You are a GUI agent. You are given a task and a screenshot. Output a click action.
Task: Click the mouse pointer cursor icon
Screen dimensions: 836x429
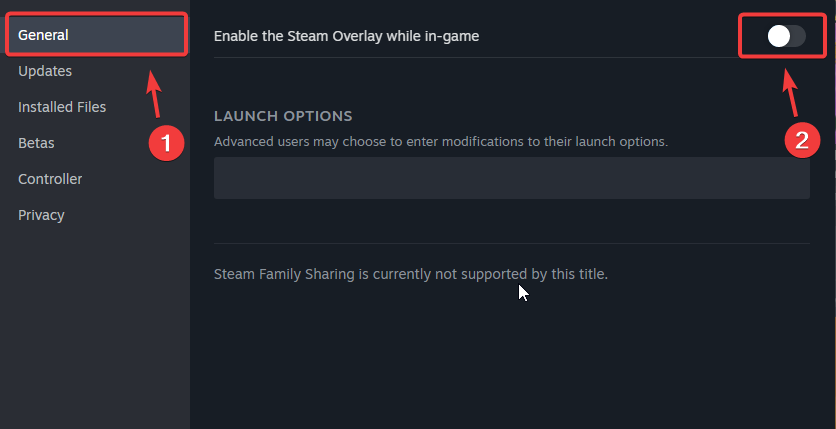pyautogui.click(x=523, y=292)
